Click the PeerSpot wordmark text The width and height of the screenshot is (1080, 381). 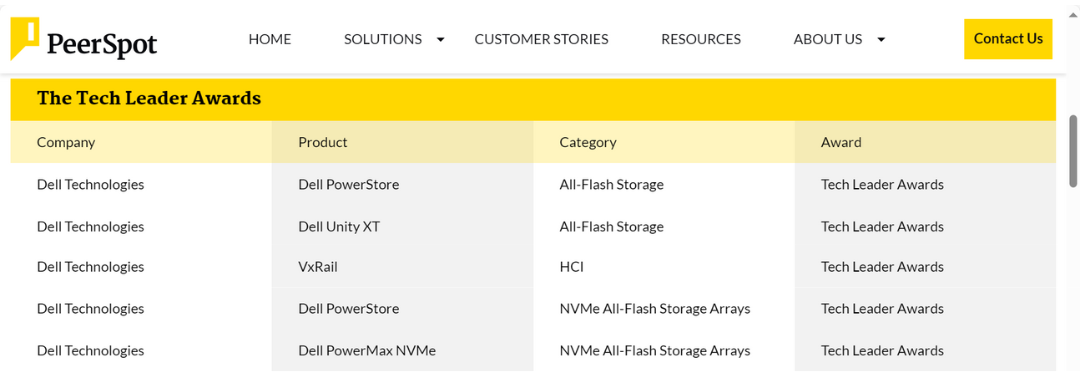click(x=102, y=45)
